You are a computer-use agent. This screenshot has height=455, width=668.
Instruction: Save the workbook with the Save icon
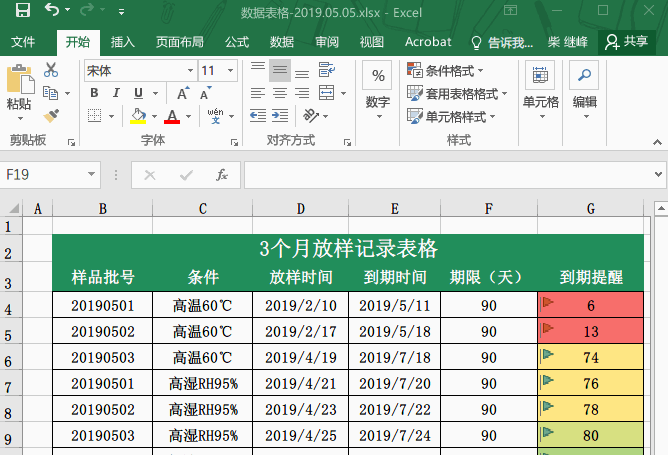(23, 10)
